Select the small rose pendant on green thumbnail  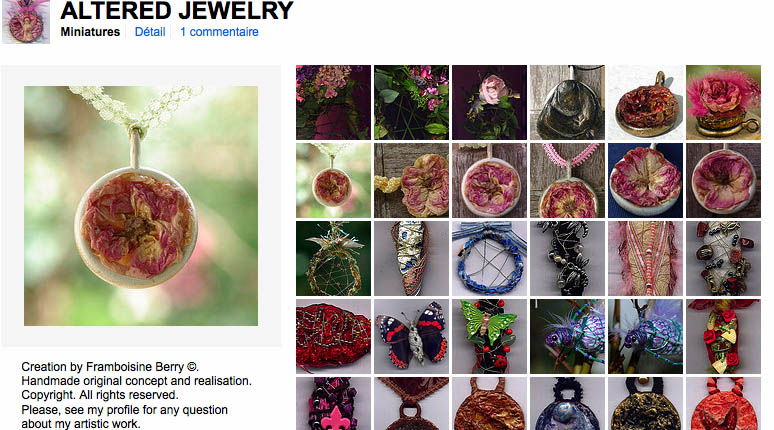pos(333,180)
